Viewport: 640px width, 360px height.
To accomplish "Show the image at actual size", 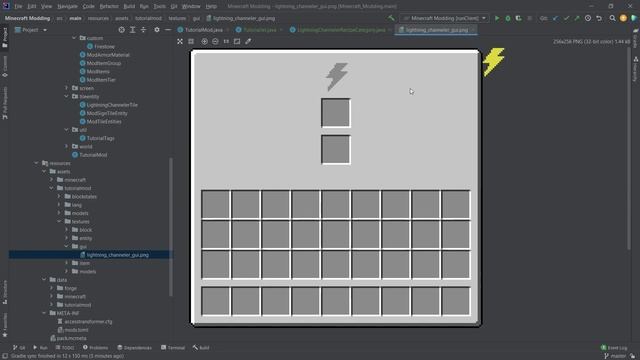I will tap(226, 41).
